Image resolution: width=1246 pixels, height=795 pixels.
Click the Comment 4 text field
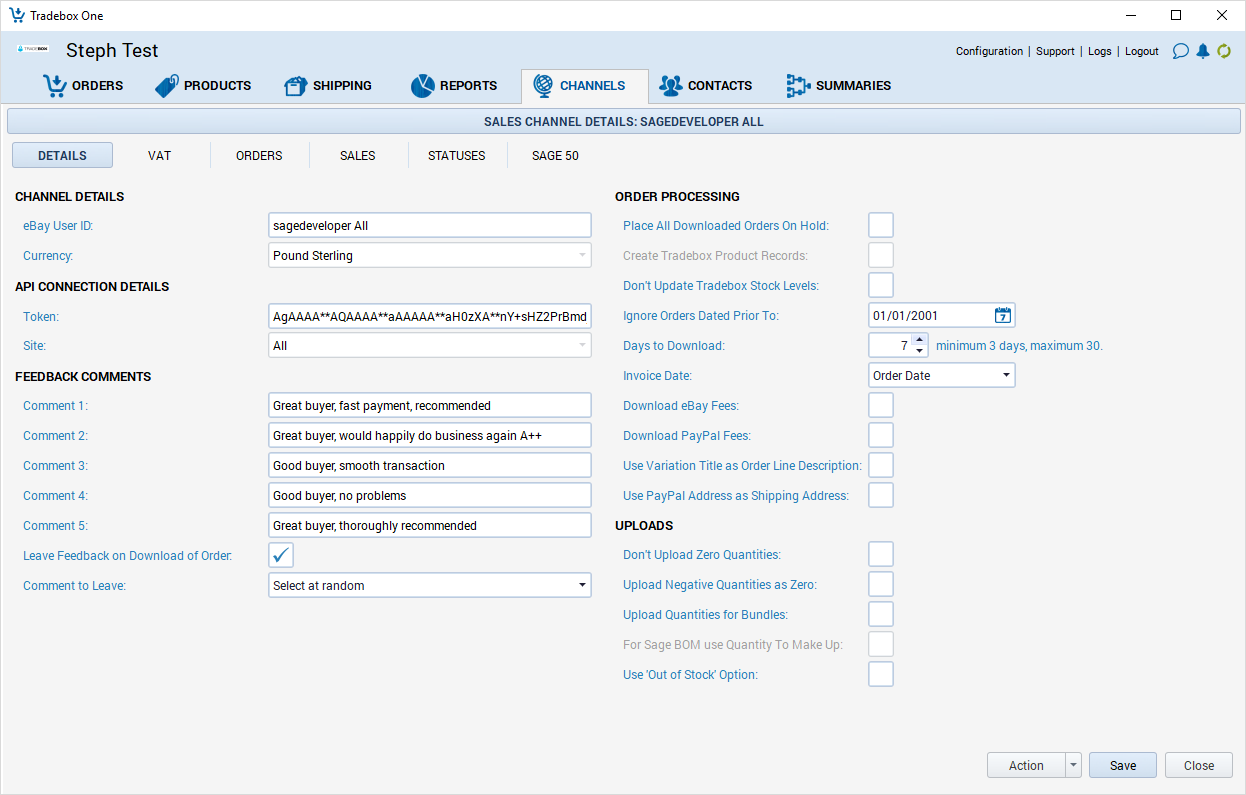[x=430, y=495]
